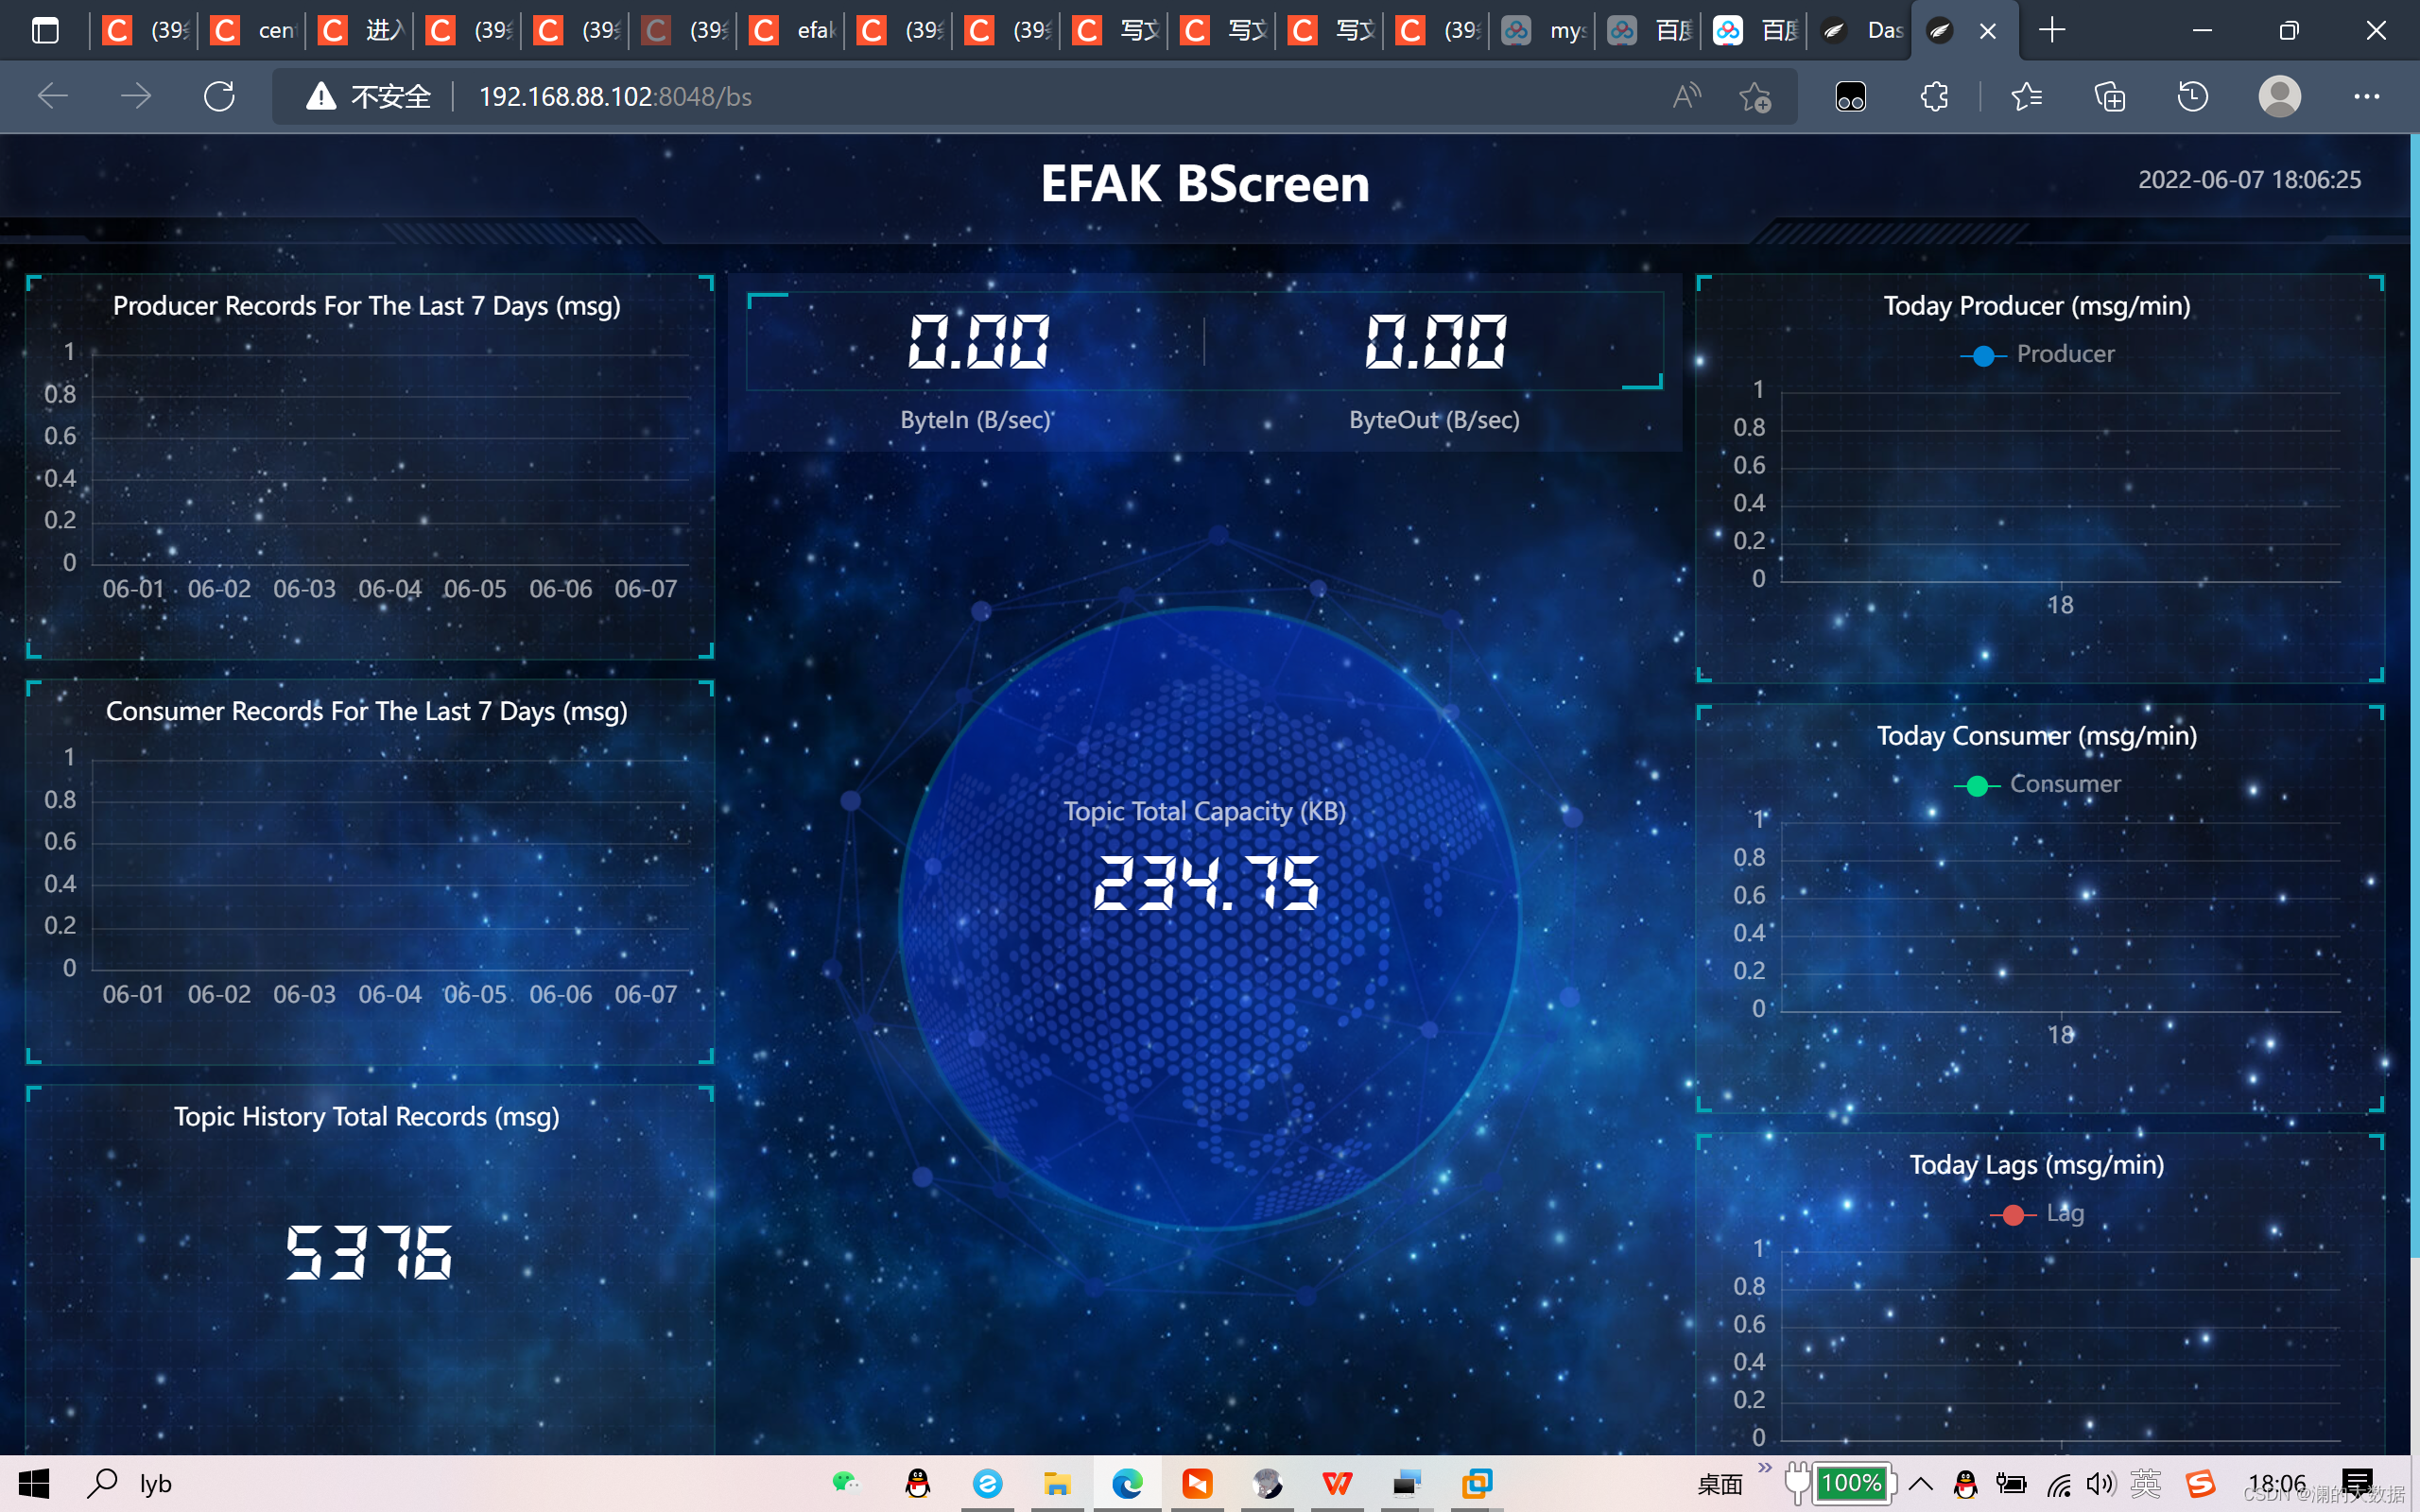The height and width of the screenshot is (1512, 2420).
Task: Add this page to favorites star
Action: click(1754, 96)
